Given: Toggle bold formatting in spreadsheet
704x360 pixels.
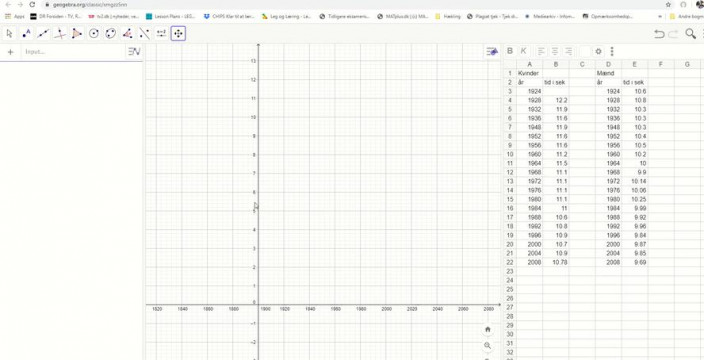Looking at the screenshot, I should [510, 51].
